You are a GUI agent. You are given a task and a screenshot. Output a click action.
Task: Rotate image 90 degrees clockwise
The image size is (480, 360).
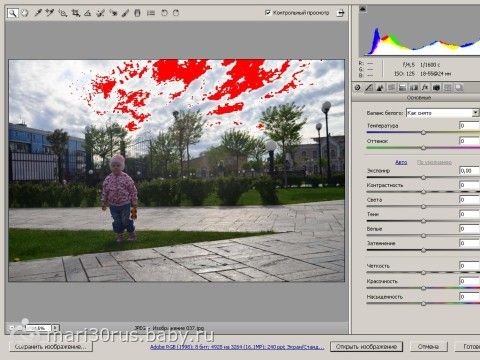pos(176,13)
